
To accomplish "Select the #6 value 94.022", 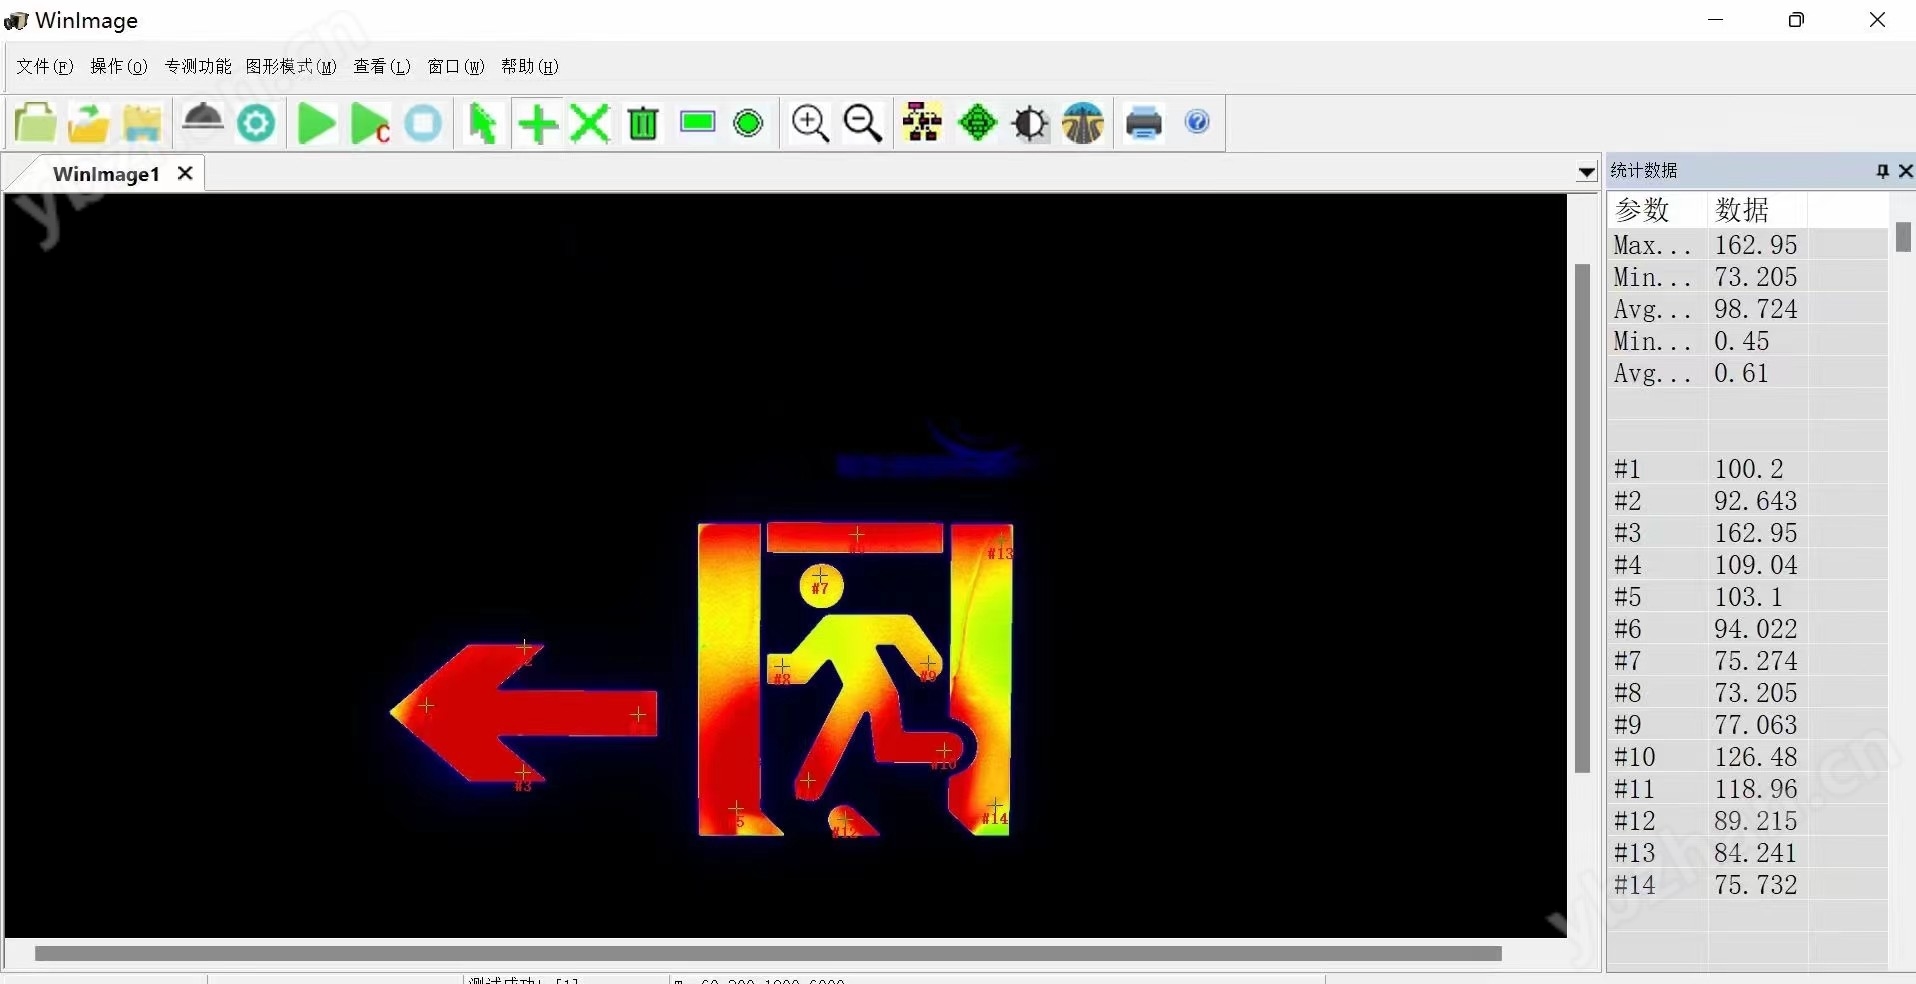I will (x=1756, y=629).
